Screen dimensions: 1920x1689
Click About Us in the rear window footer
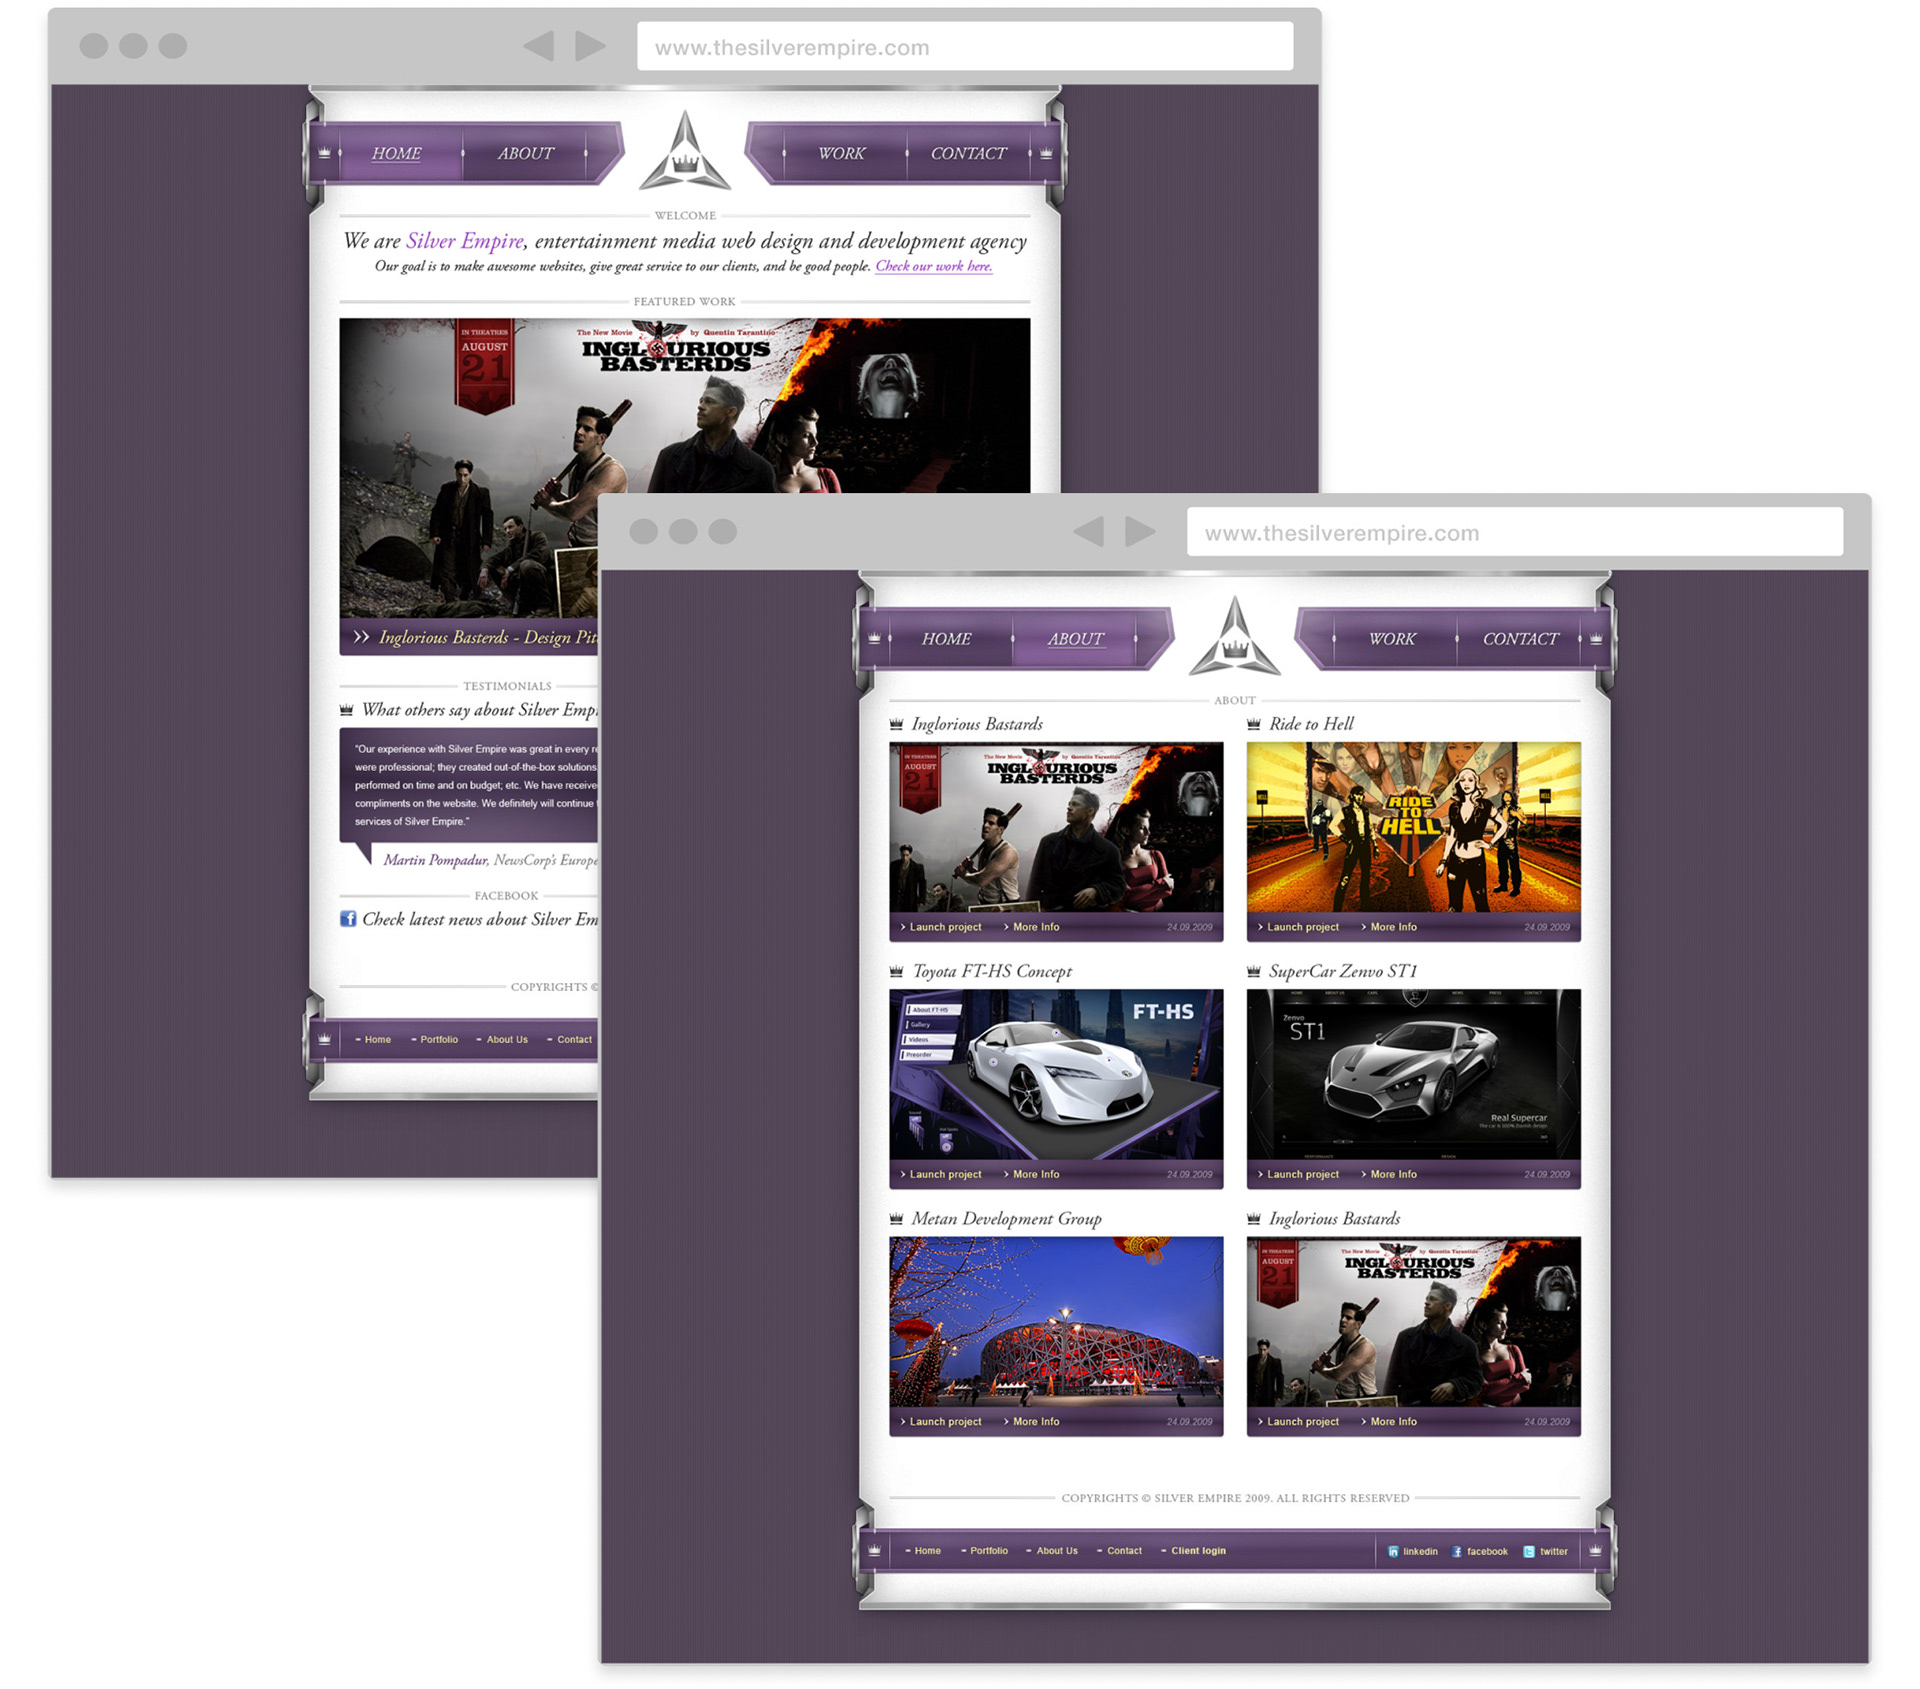click(x=507, y=1040)
